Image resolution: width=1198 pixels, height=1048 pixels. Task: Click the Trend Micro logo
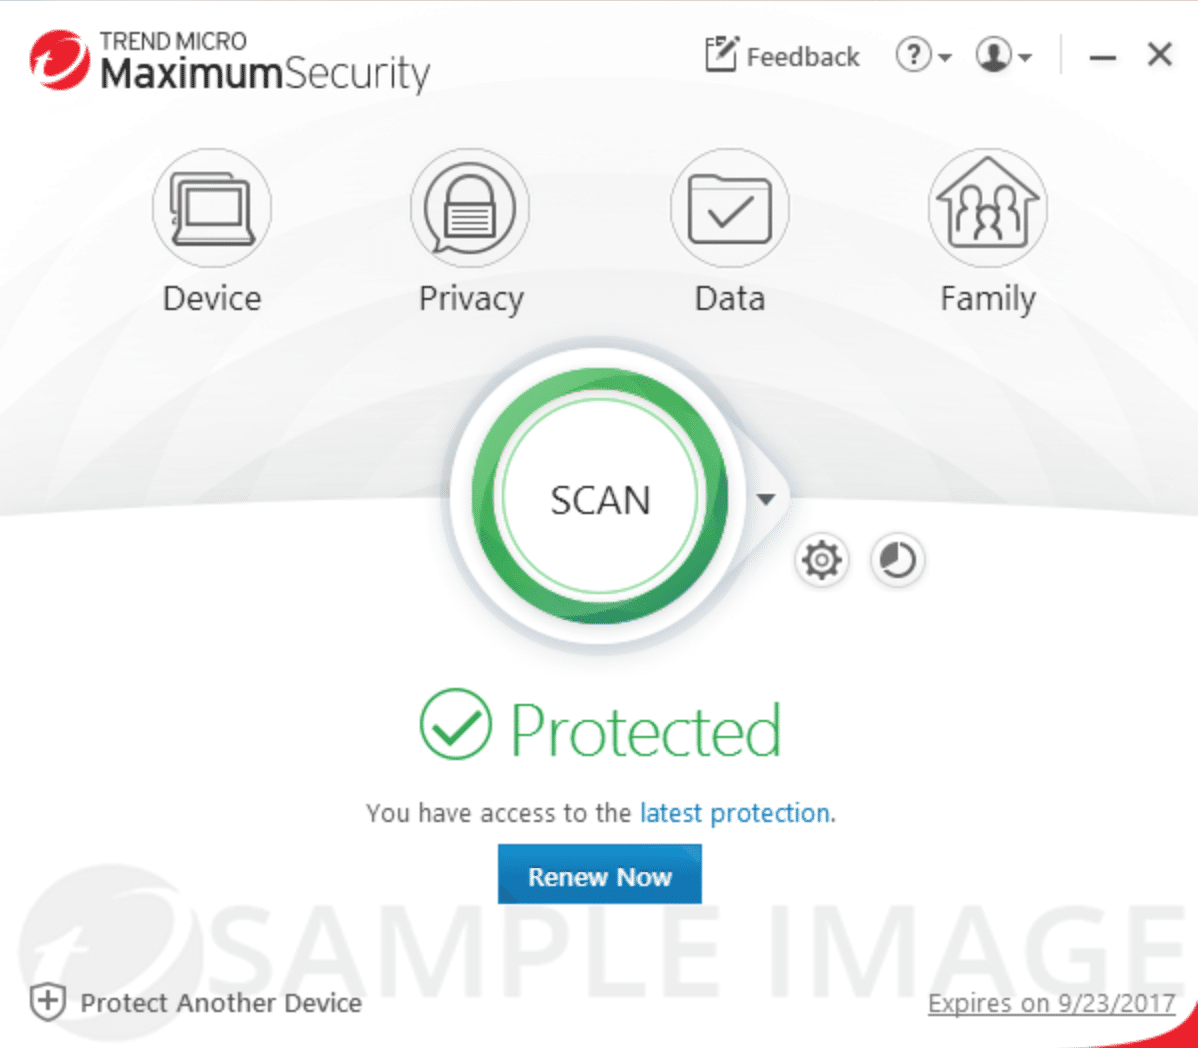pos(59,60)
